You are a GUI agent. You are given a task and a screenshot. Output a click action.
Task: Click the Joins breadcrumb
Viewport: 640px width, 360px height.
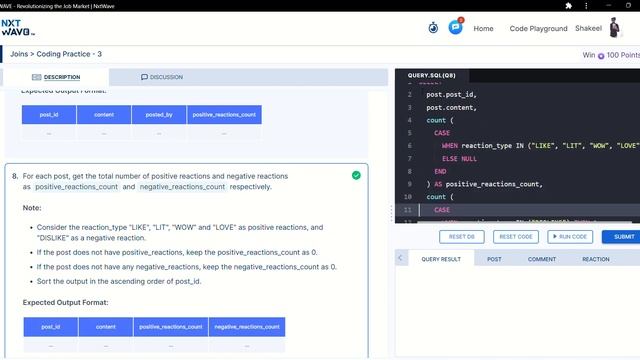click(19, 54)
